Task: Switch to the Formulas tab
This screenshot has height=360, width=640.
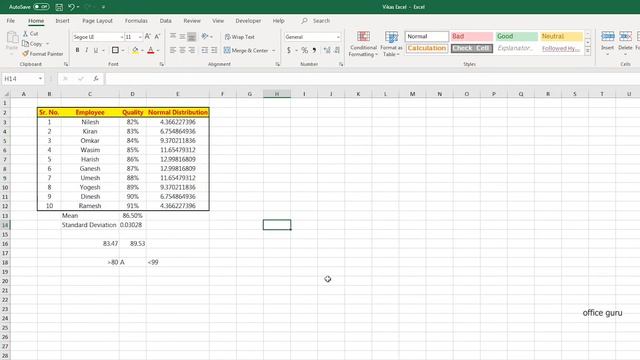Action: [136, 20]
